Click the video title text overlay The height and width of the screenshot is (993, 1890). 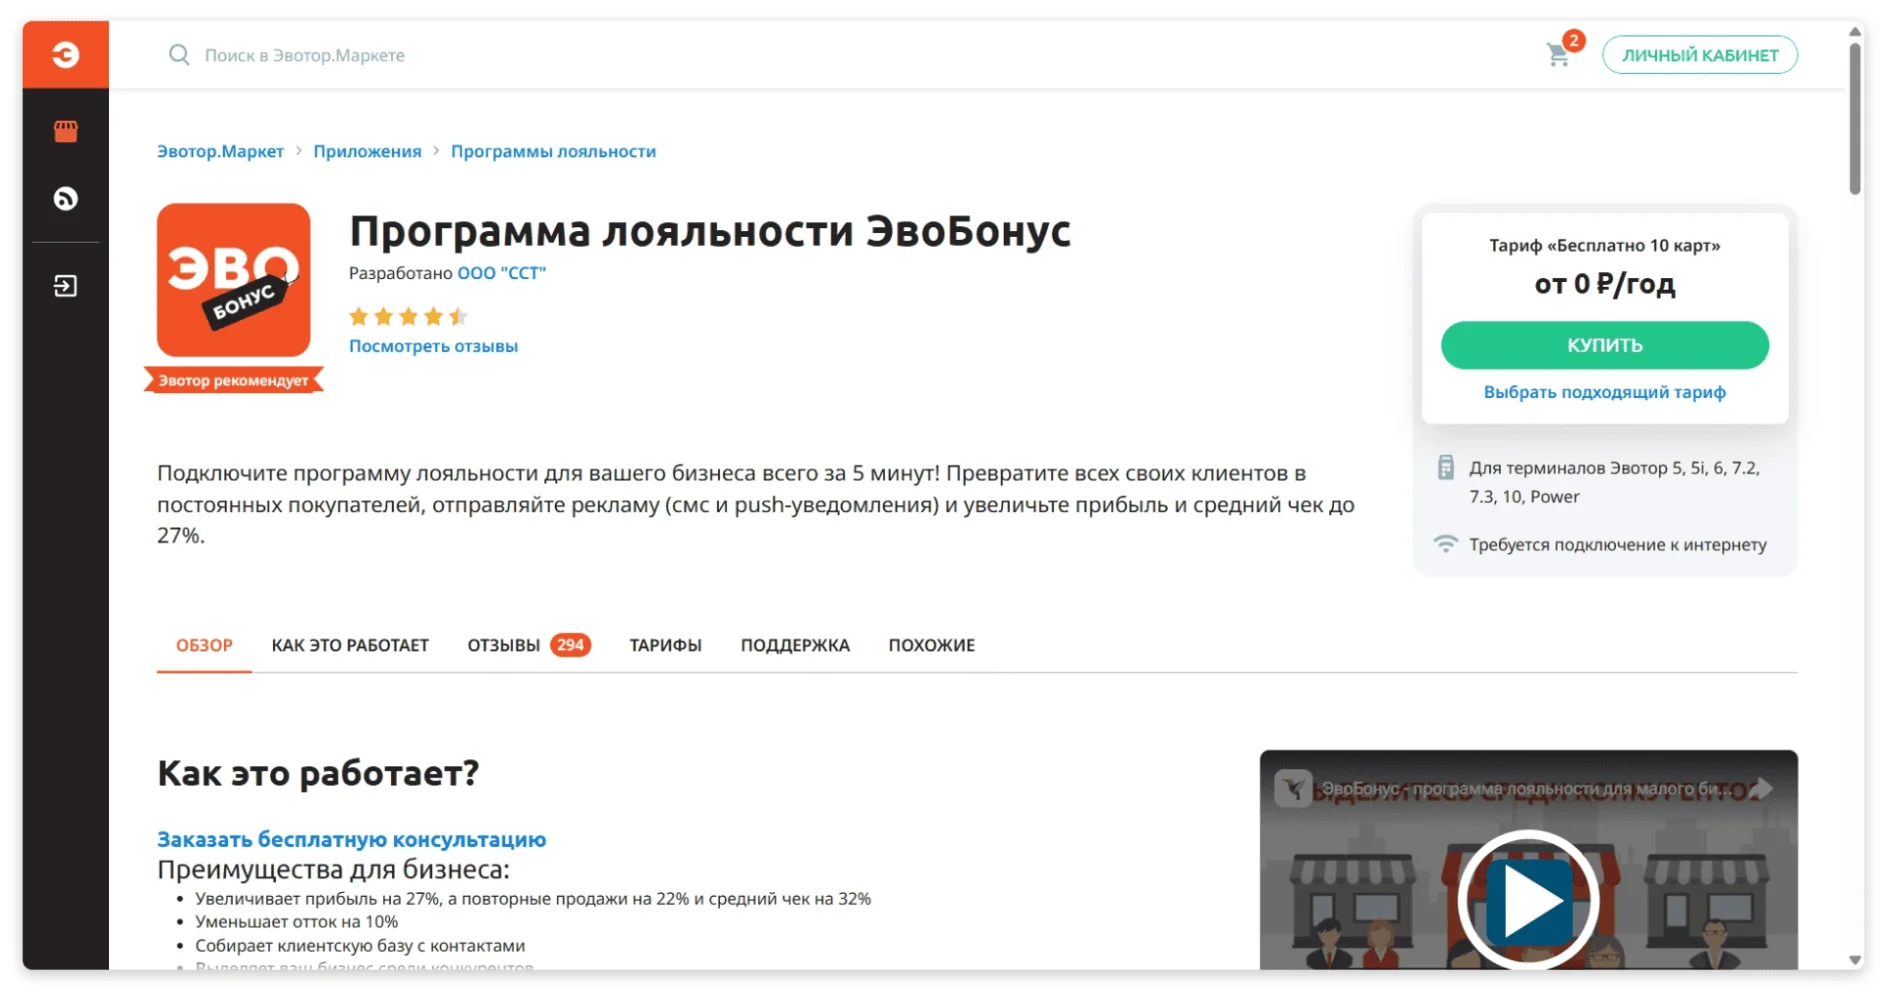point(1526,789)
